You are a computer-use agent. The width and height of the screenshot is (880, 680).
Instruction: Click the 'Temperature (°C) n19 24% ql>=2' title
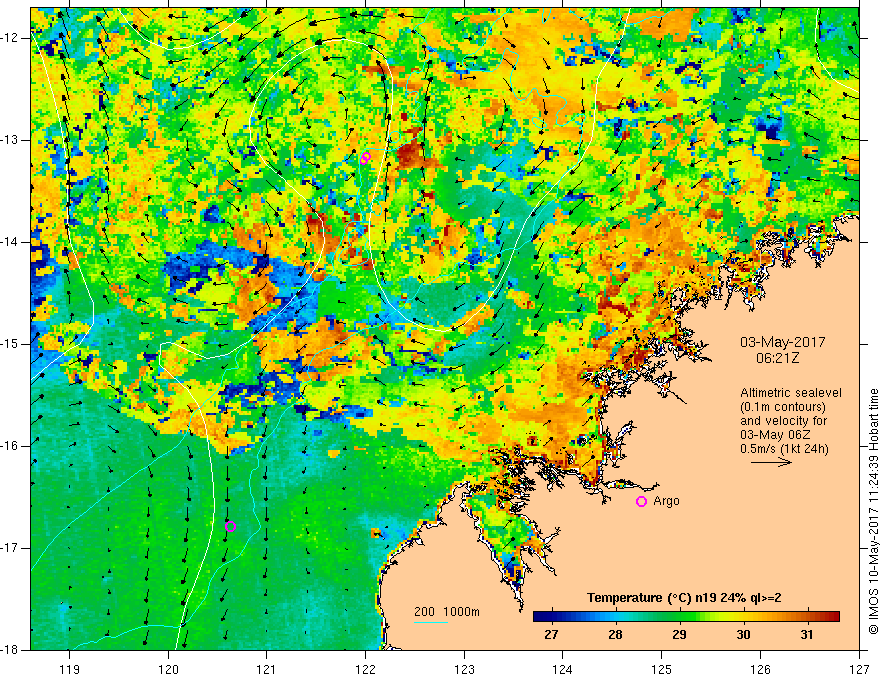click(684, 598)
